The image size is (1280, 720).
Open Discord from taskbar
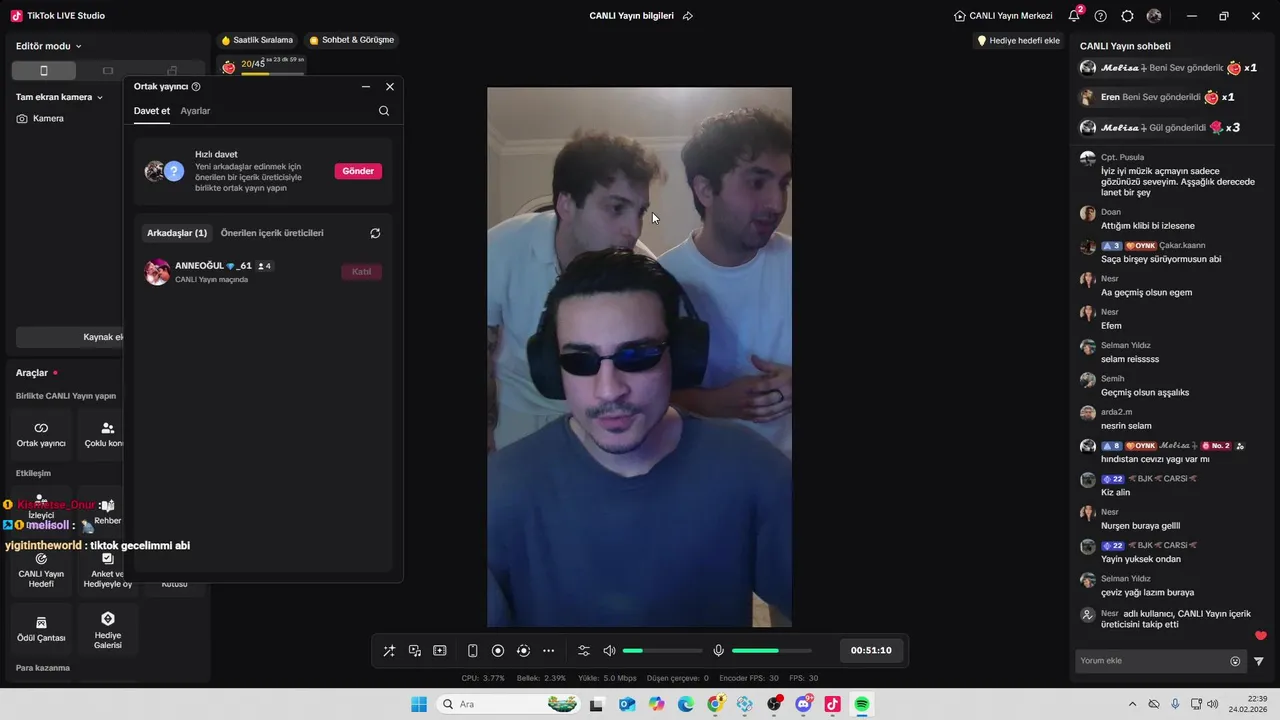point(803,704)
